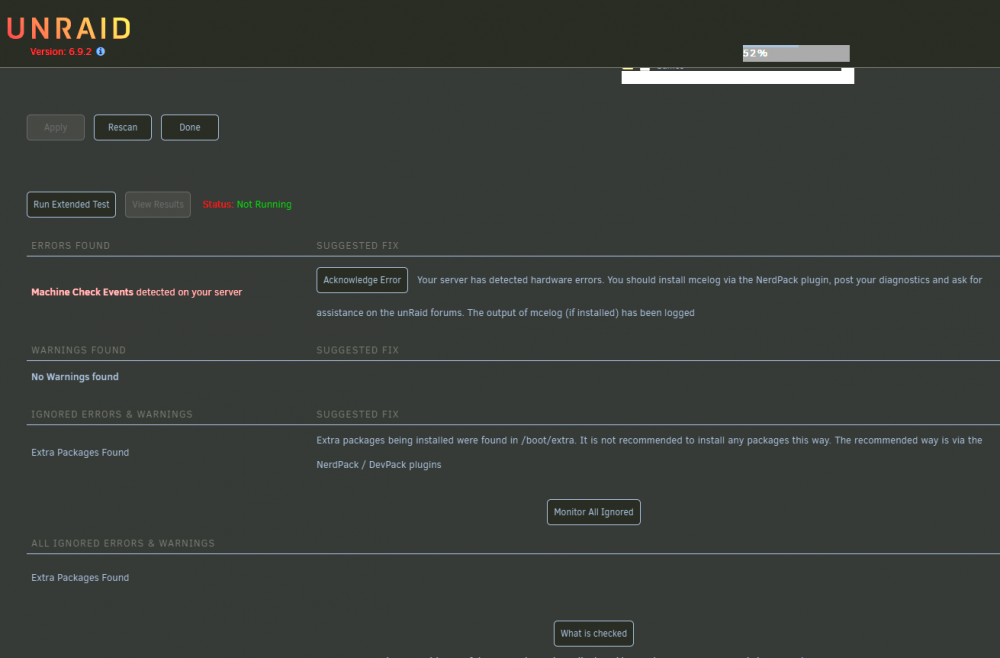This screenshot has height=658, width=1000.
Task: Click Monitor All Ignored button
Action: tap(593, 512)
